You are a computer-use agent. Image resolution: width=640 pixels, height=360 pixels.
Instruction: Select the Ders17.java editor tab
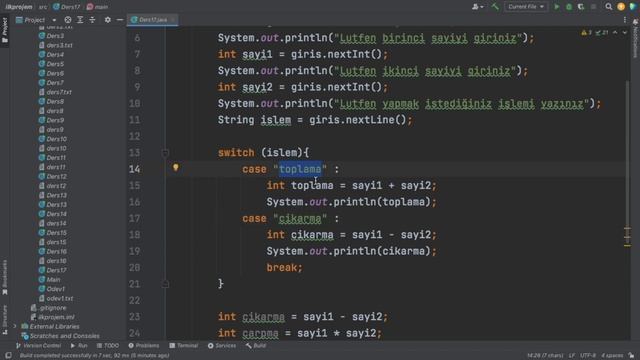tap(152, 20)
